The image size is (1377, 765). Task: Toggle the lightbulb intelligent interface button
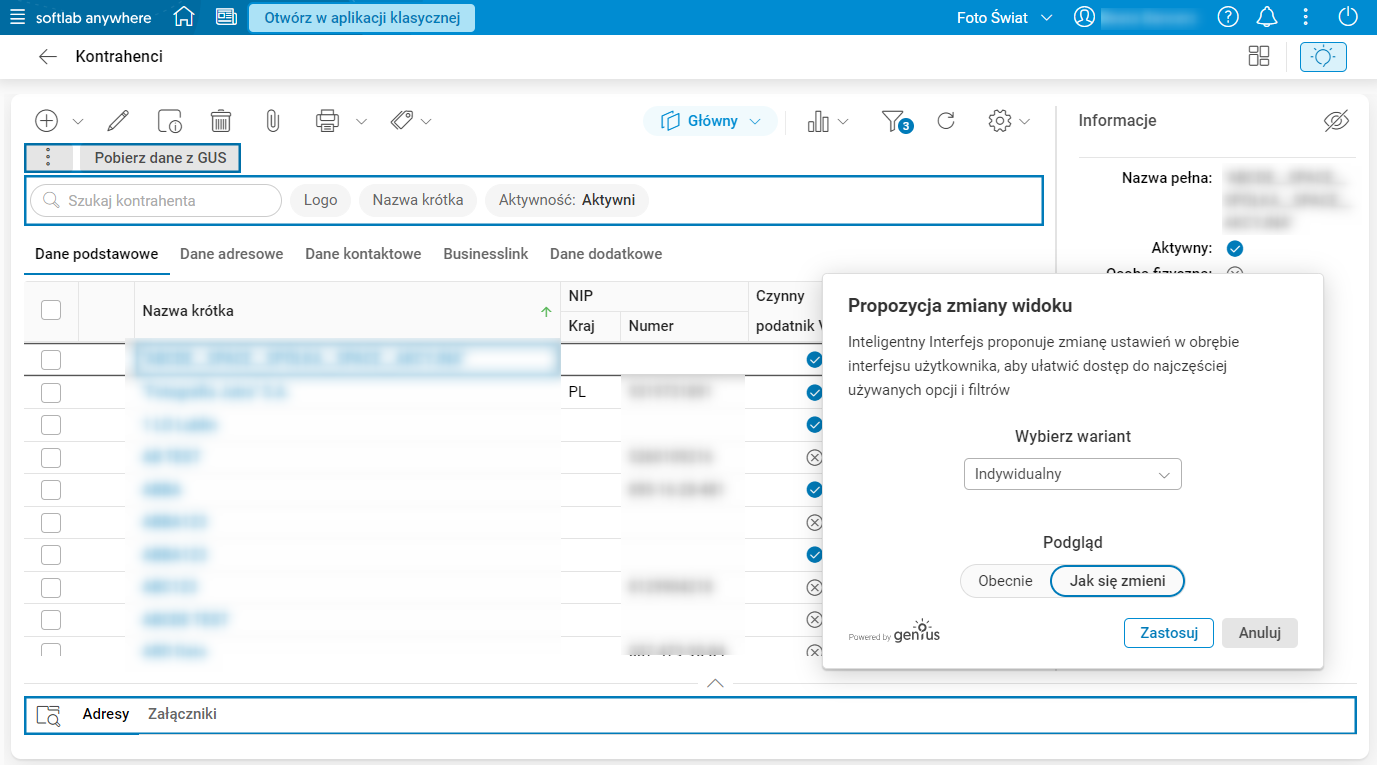(x=1323, y=57)
